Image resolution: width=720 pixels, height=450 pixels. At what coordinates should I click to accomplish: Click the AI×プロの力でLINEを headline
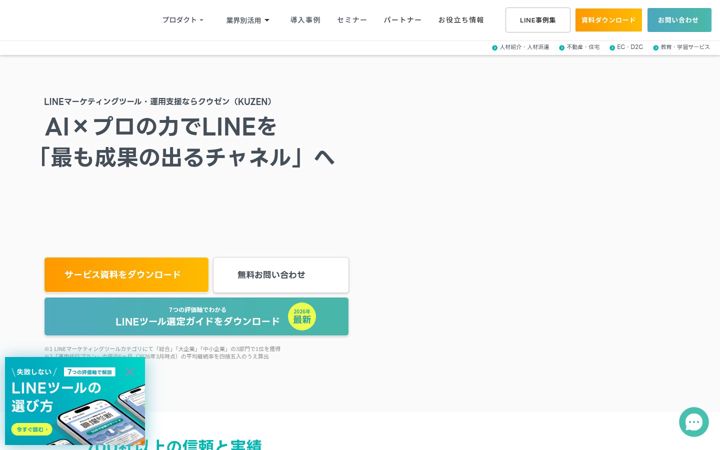click(161, 127)
